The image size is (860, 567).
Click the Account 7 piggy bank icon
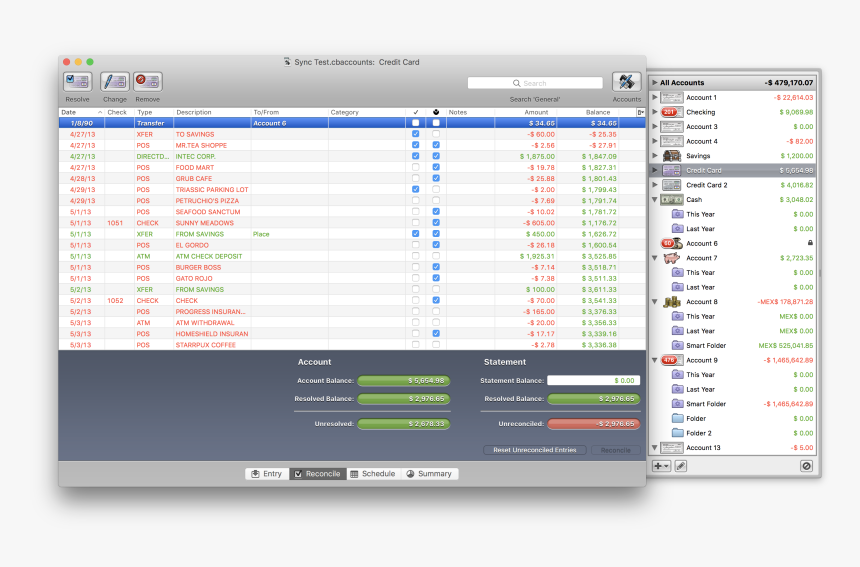(671, 258)
